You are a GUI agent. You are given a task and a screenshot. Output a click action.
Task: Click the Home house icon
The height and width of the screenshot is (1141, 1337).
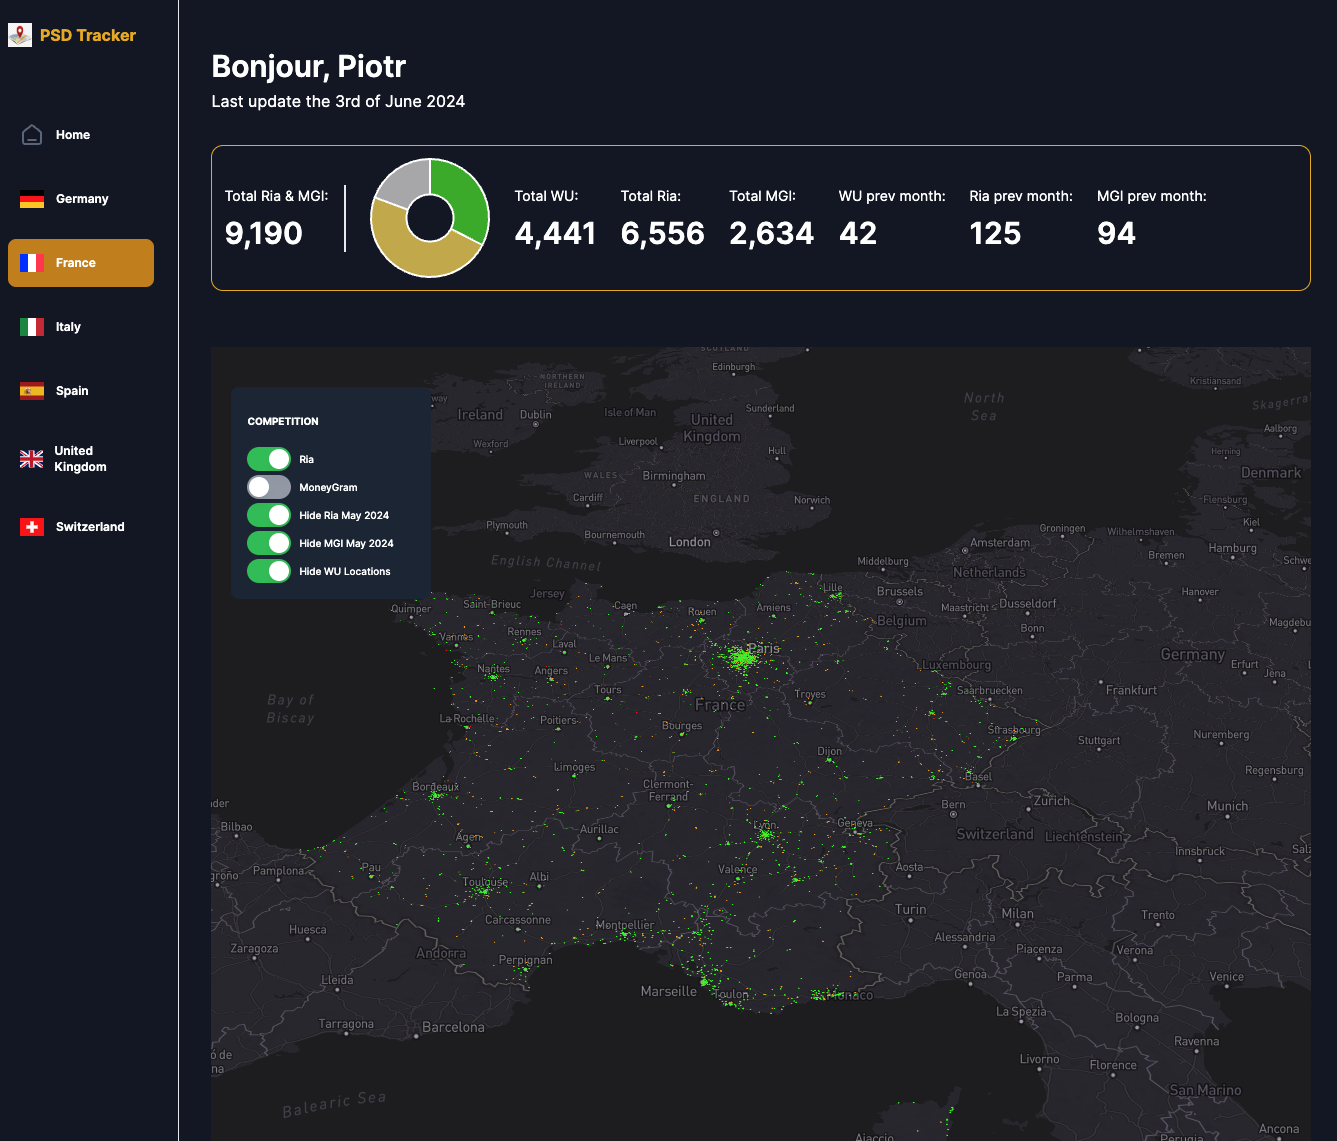32,135
